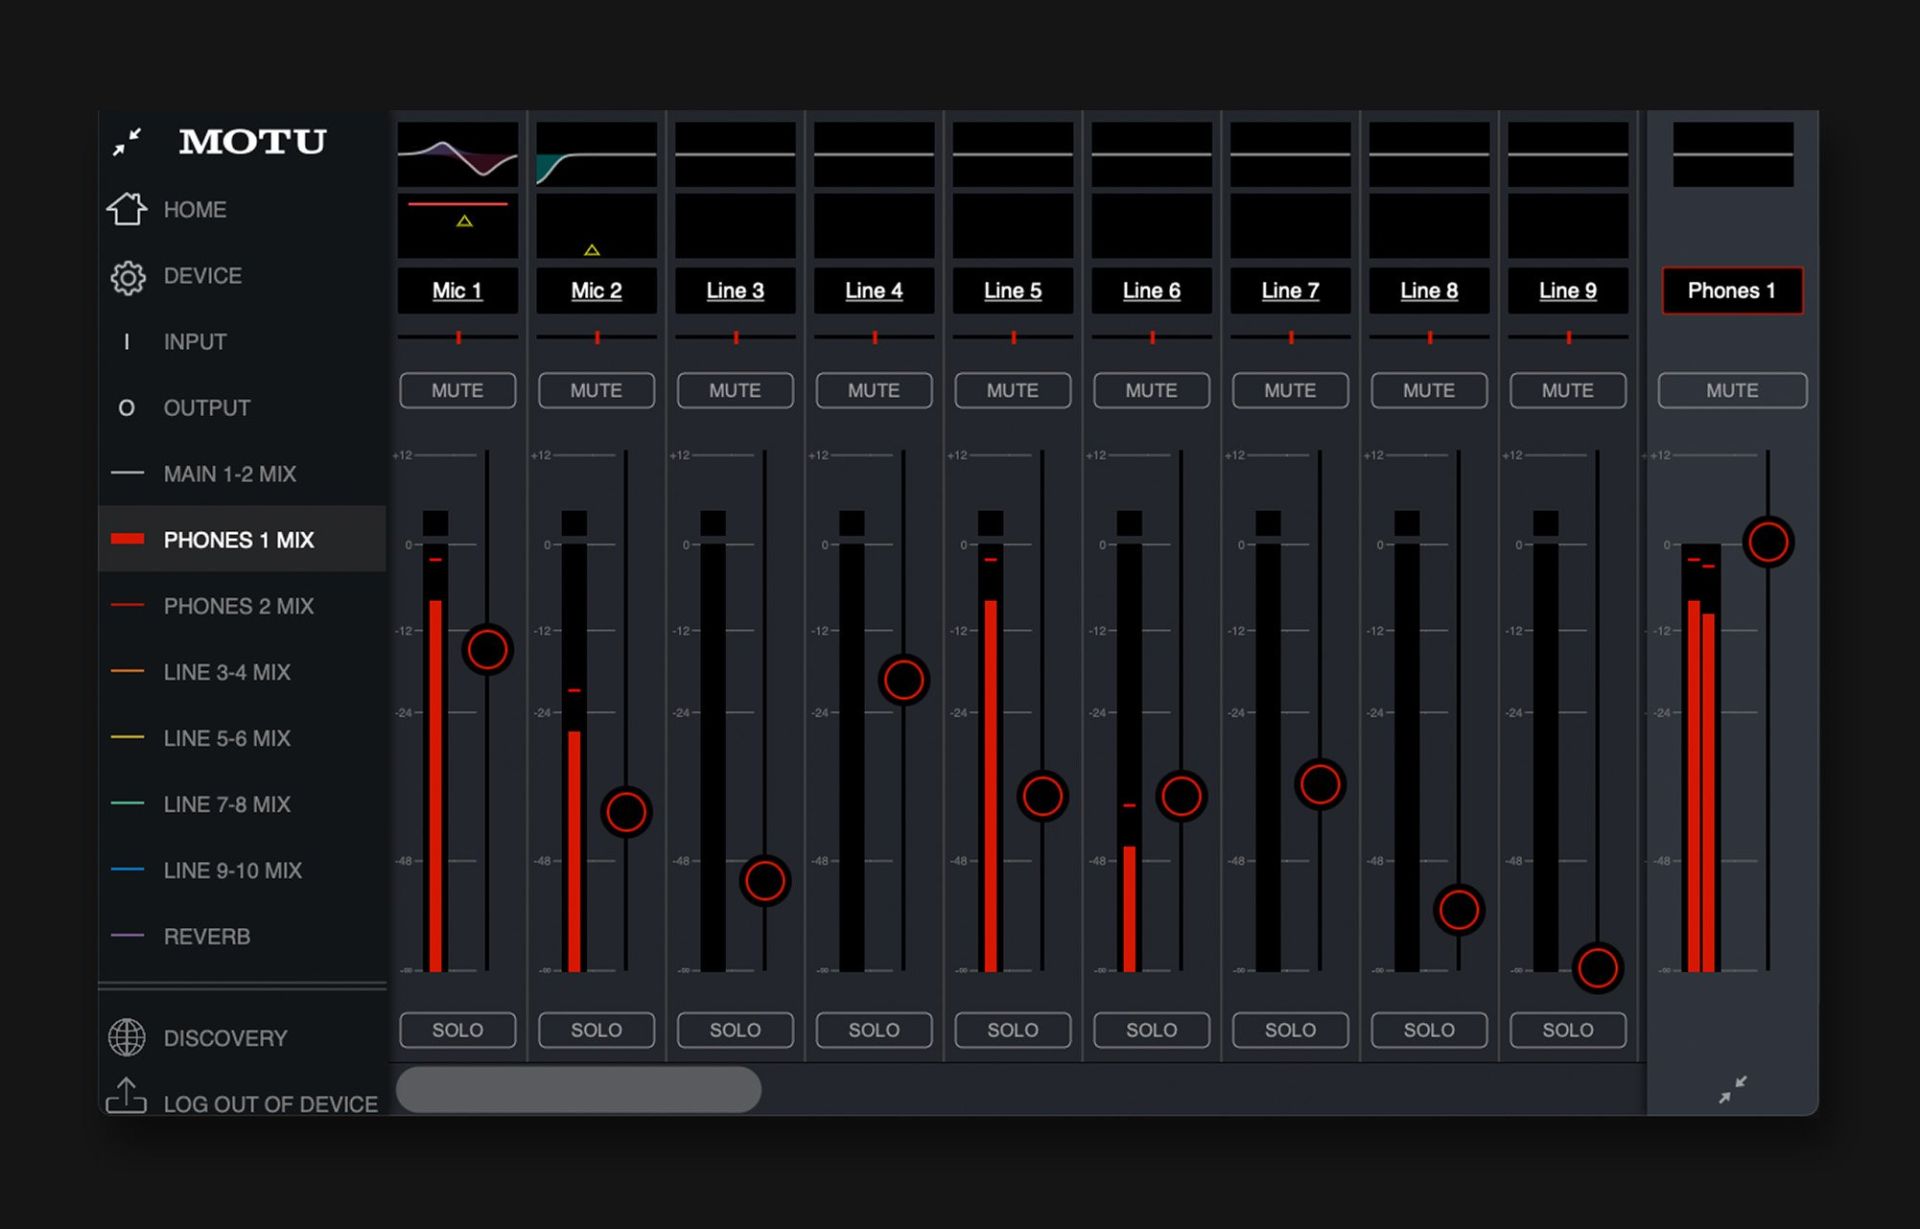Click the Discovery globe icon

click(127, 1037)
